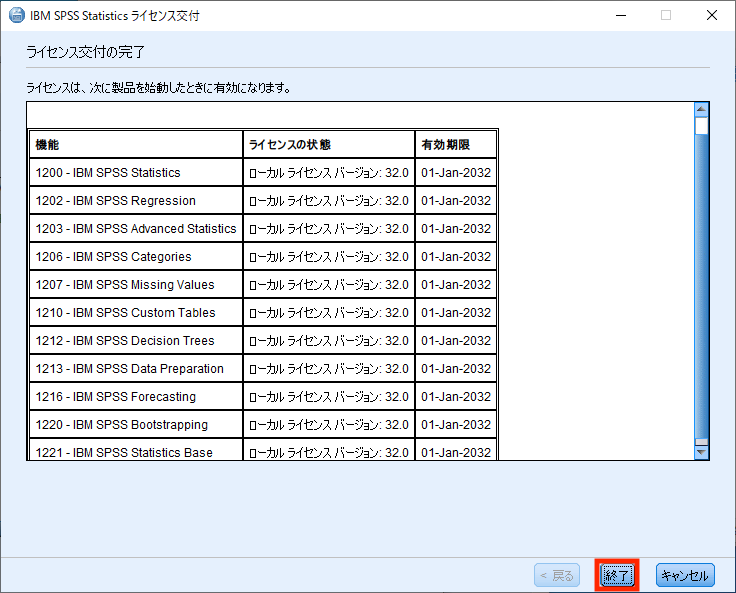This screenshot has height=593, width=736.
Task: Select row 1221 - IBM SPSS Statistics Base
Action: click(x=263, y=450)
